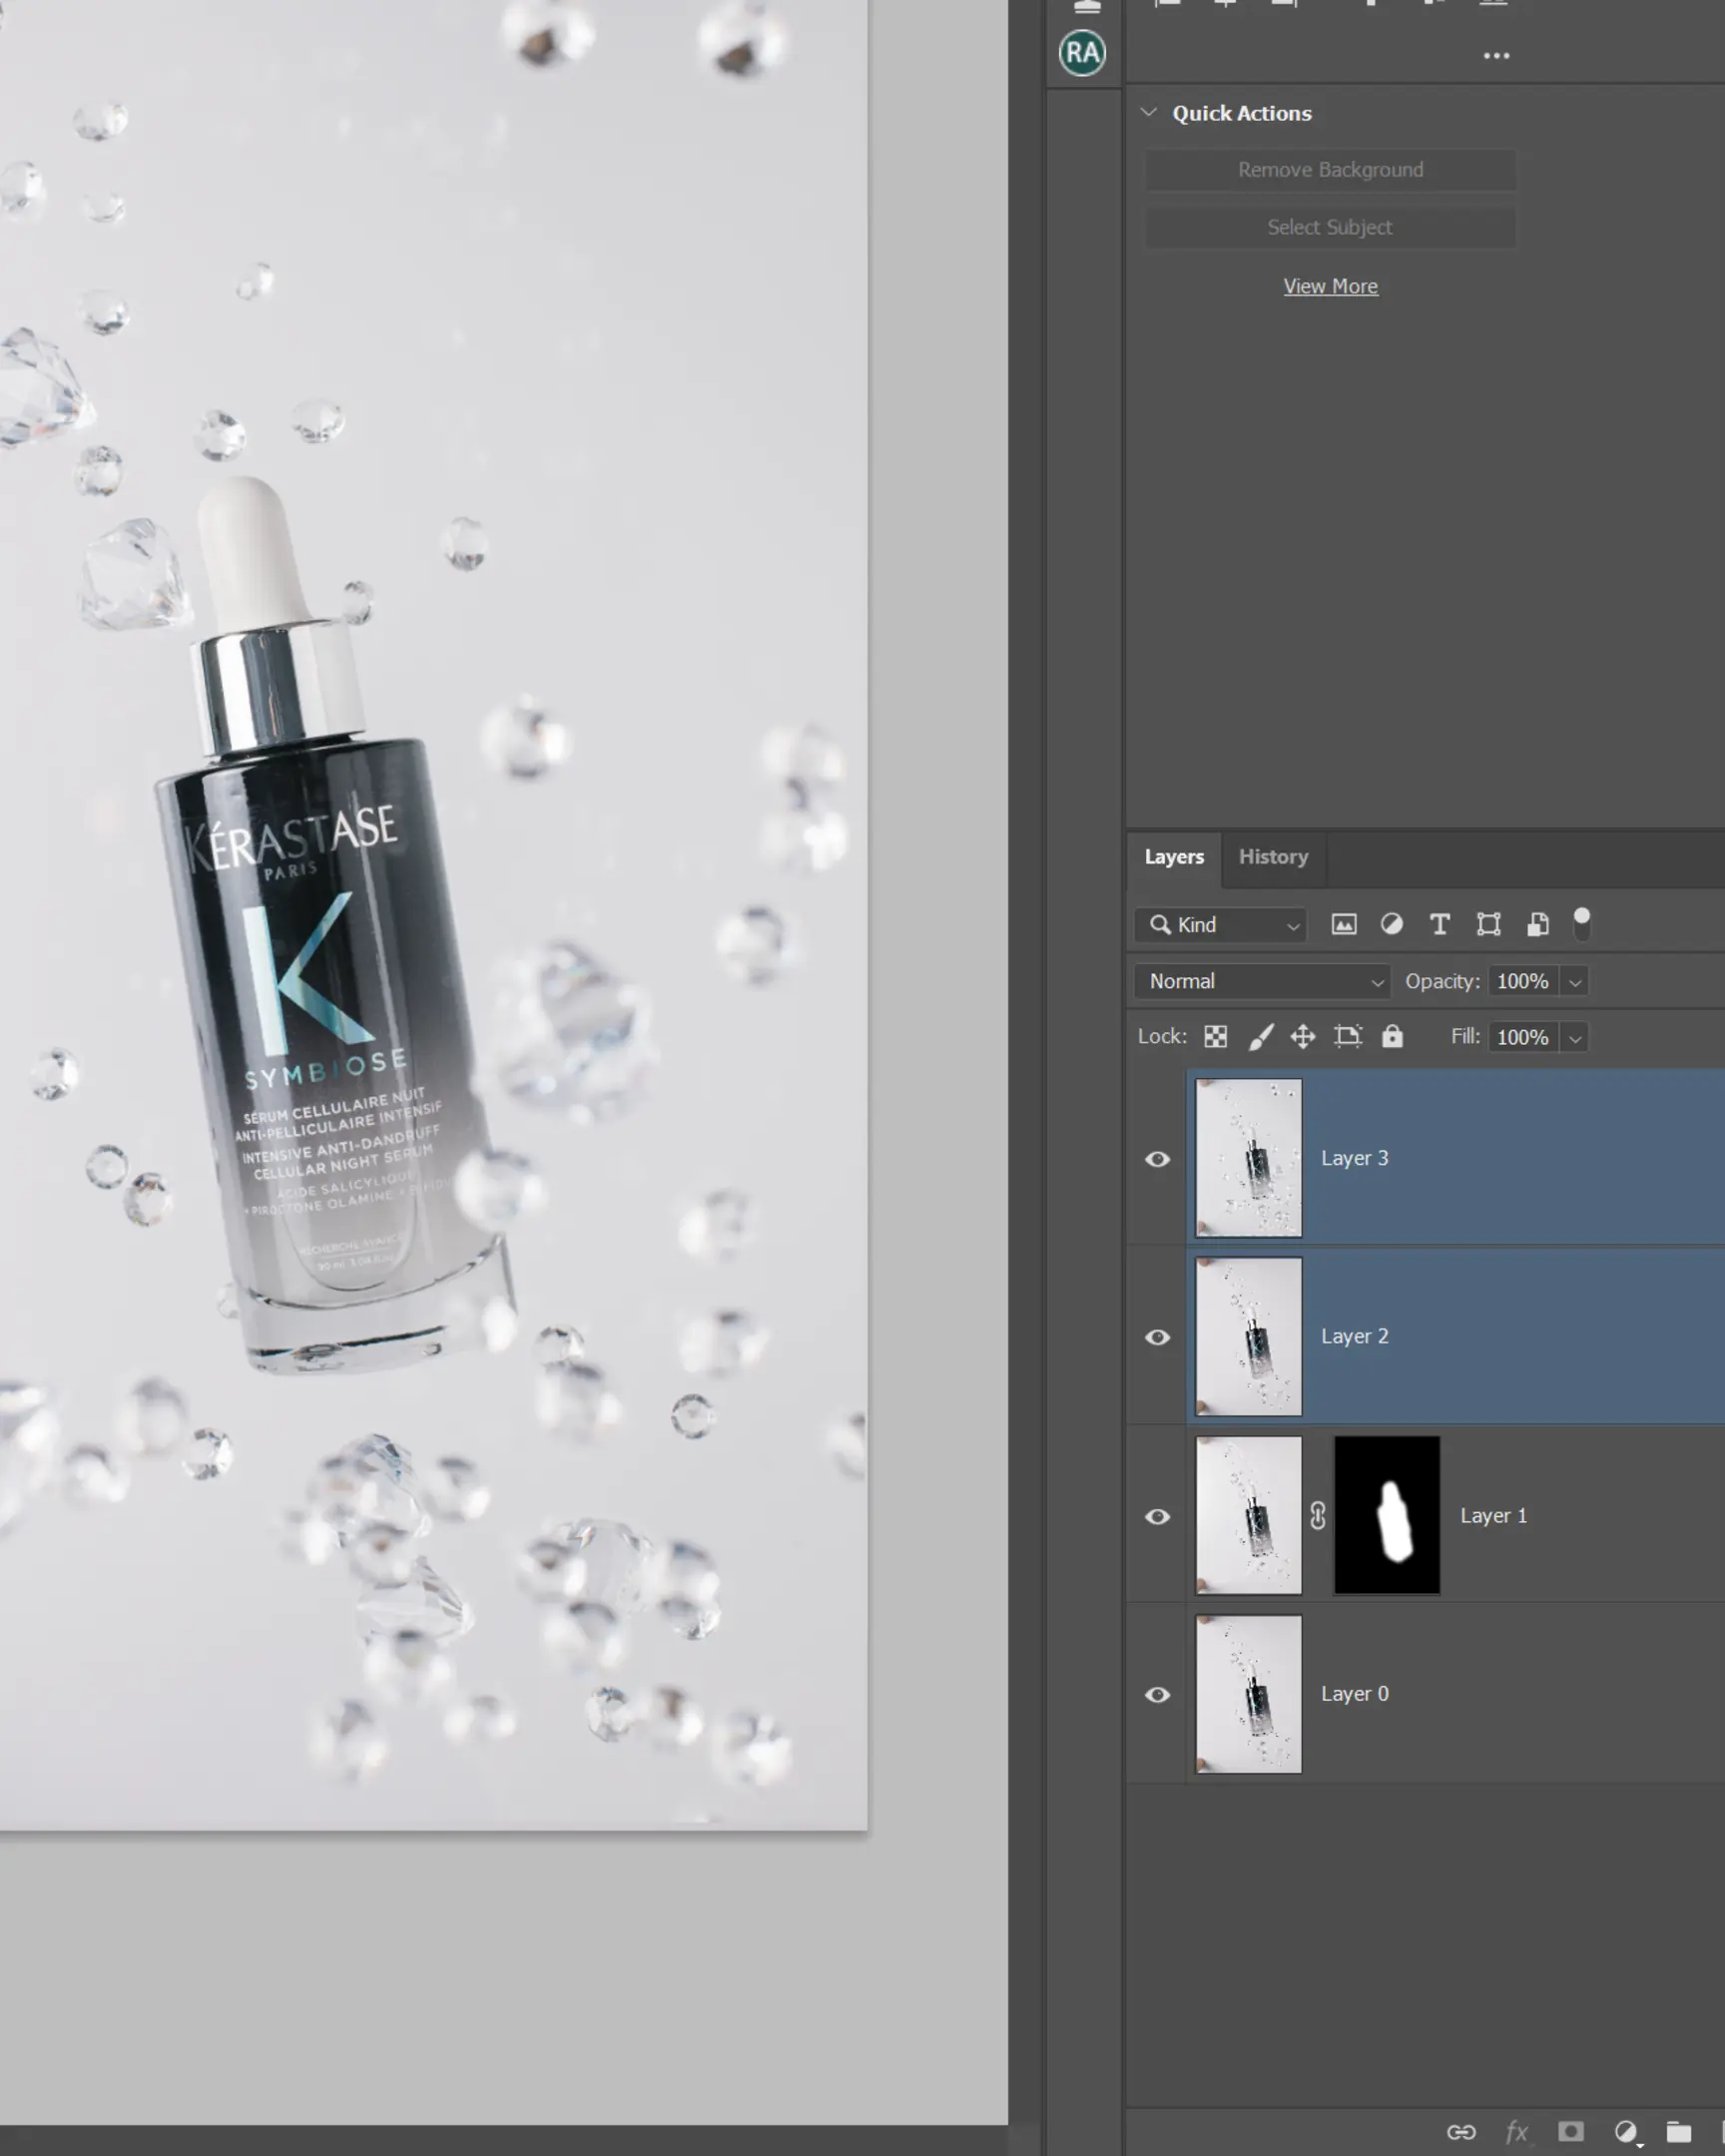
Task: Filter for type layers
Action: tap(1440, 924)
